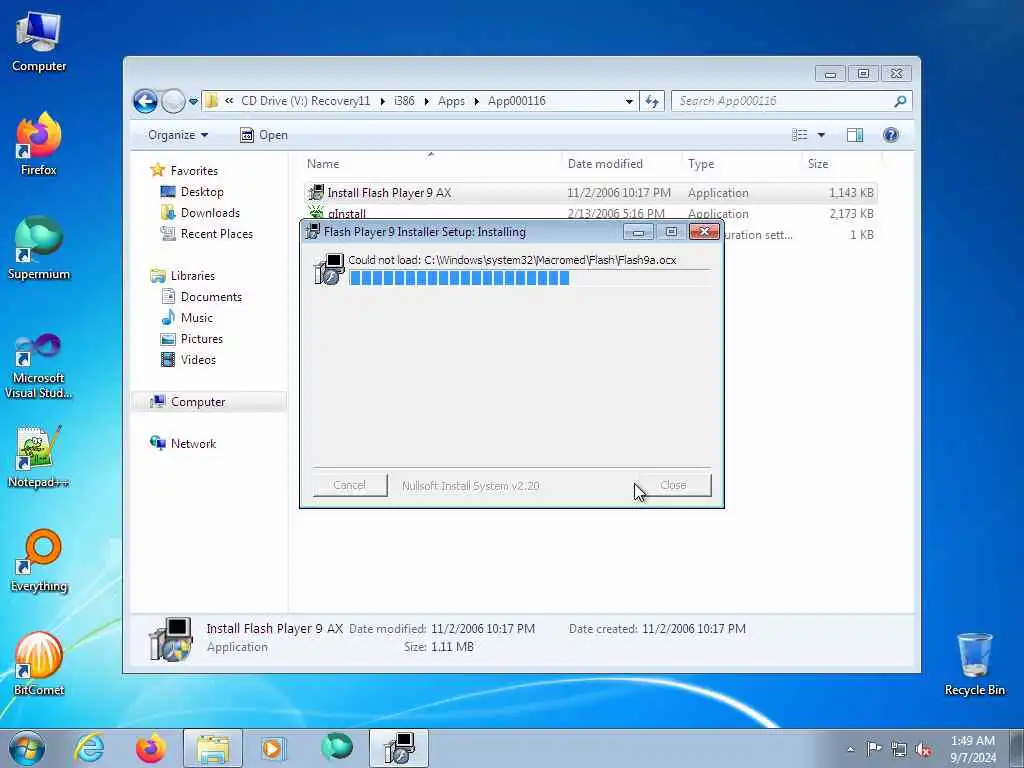
Task: Expand the view options dropdown arrow
Action: [x=821, y=135]
